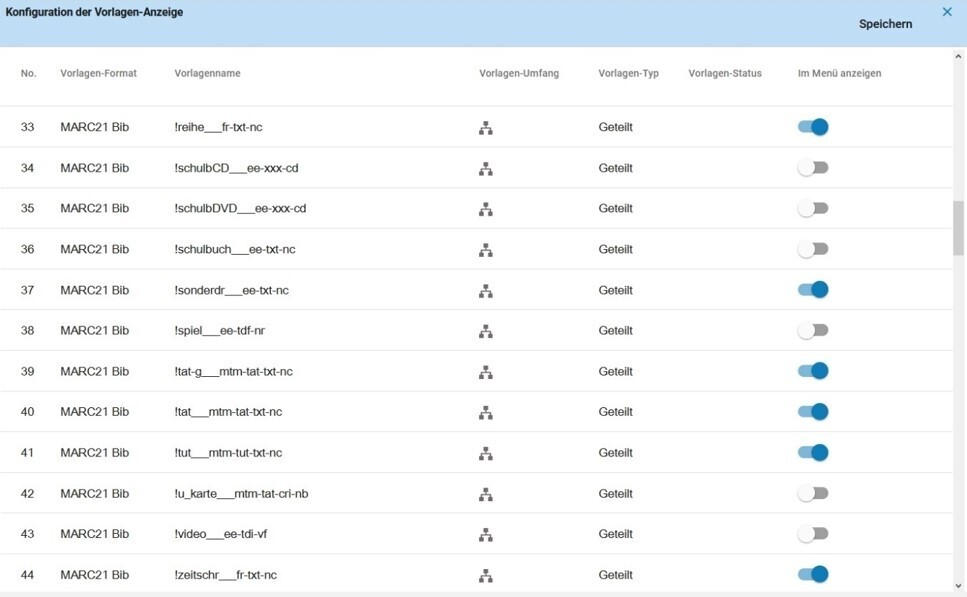Click the scope icon for !schulbuch___ee-txt-nc
Screen dimensions: 967x597
coord(486,250)
